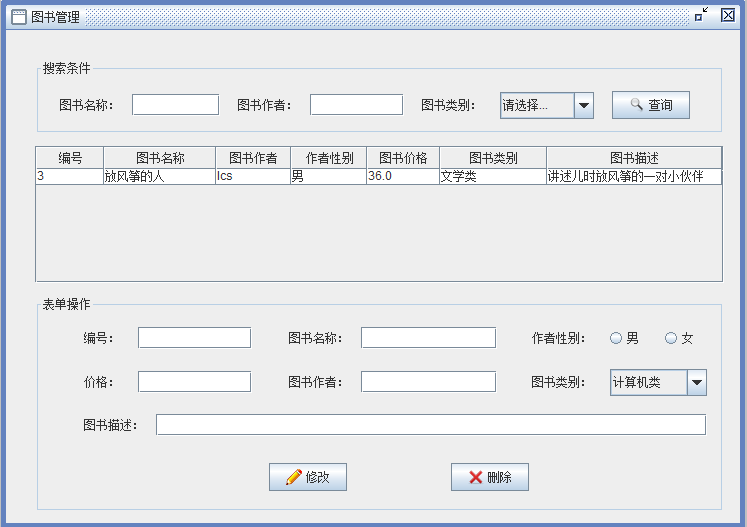Image resolution: width=747 pixels, height=527 pixels.
Task: Click the 编号 input field in form
Action: (x=194, y=338)
